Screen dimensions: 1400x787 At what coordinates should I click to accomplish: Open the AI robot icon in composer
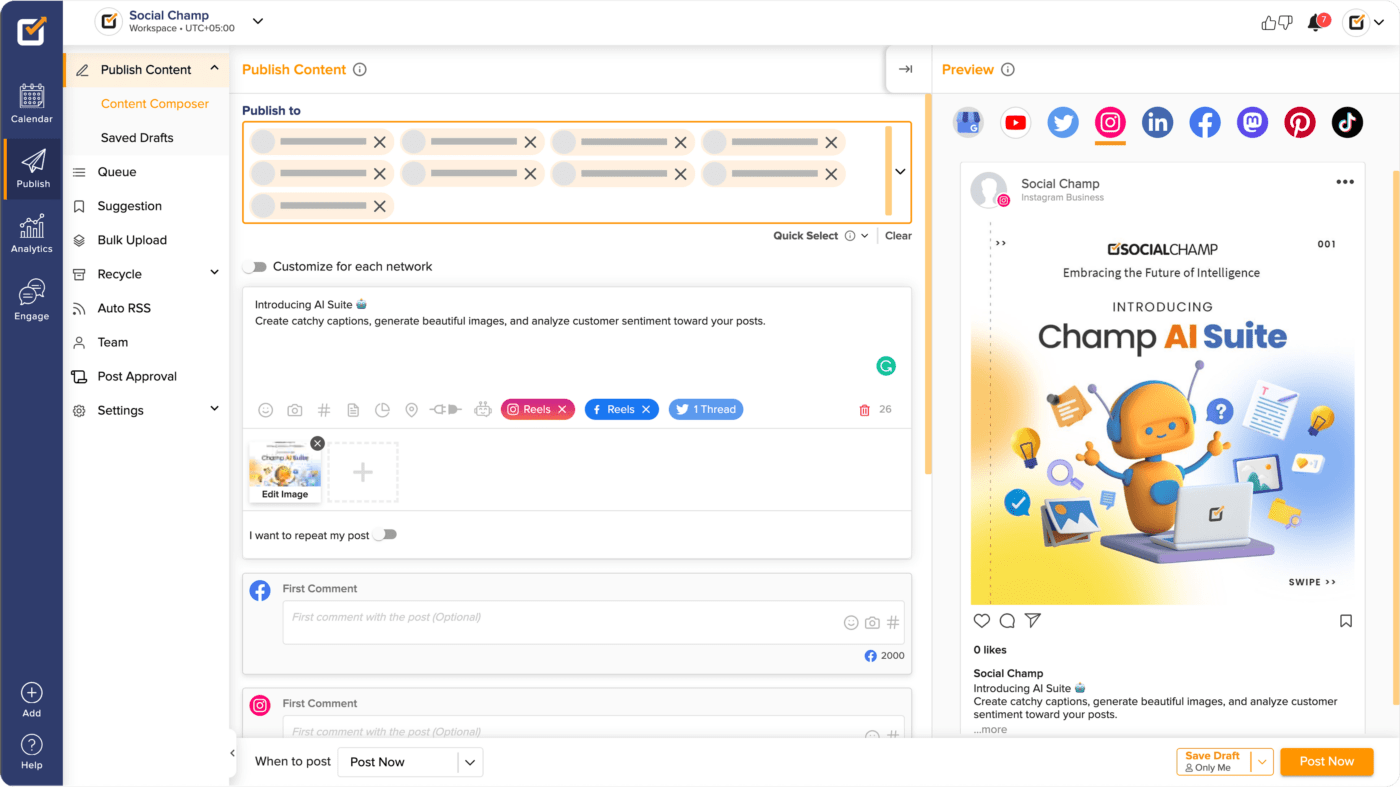coord(483,410)
